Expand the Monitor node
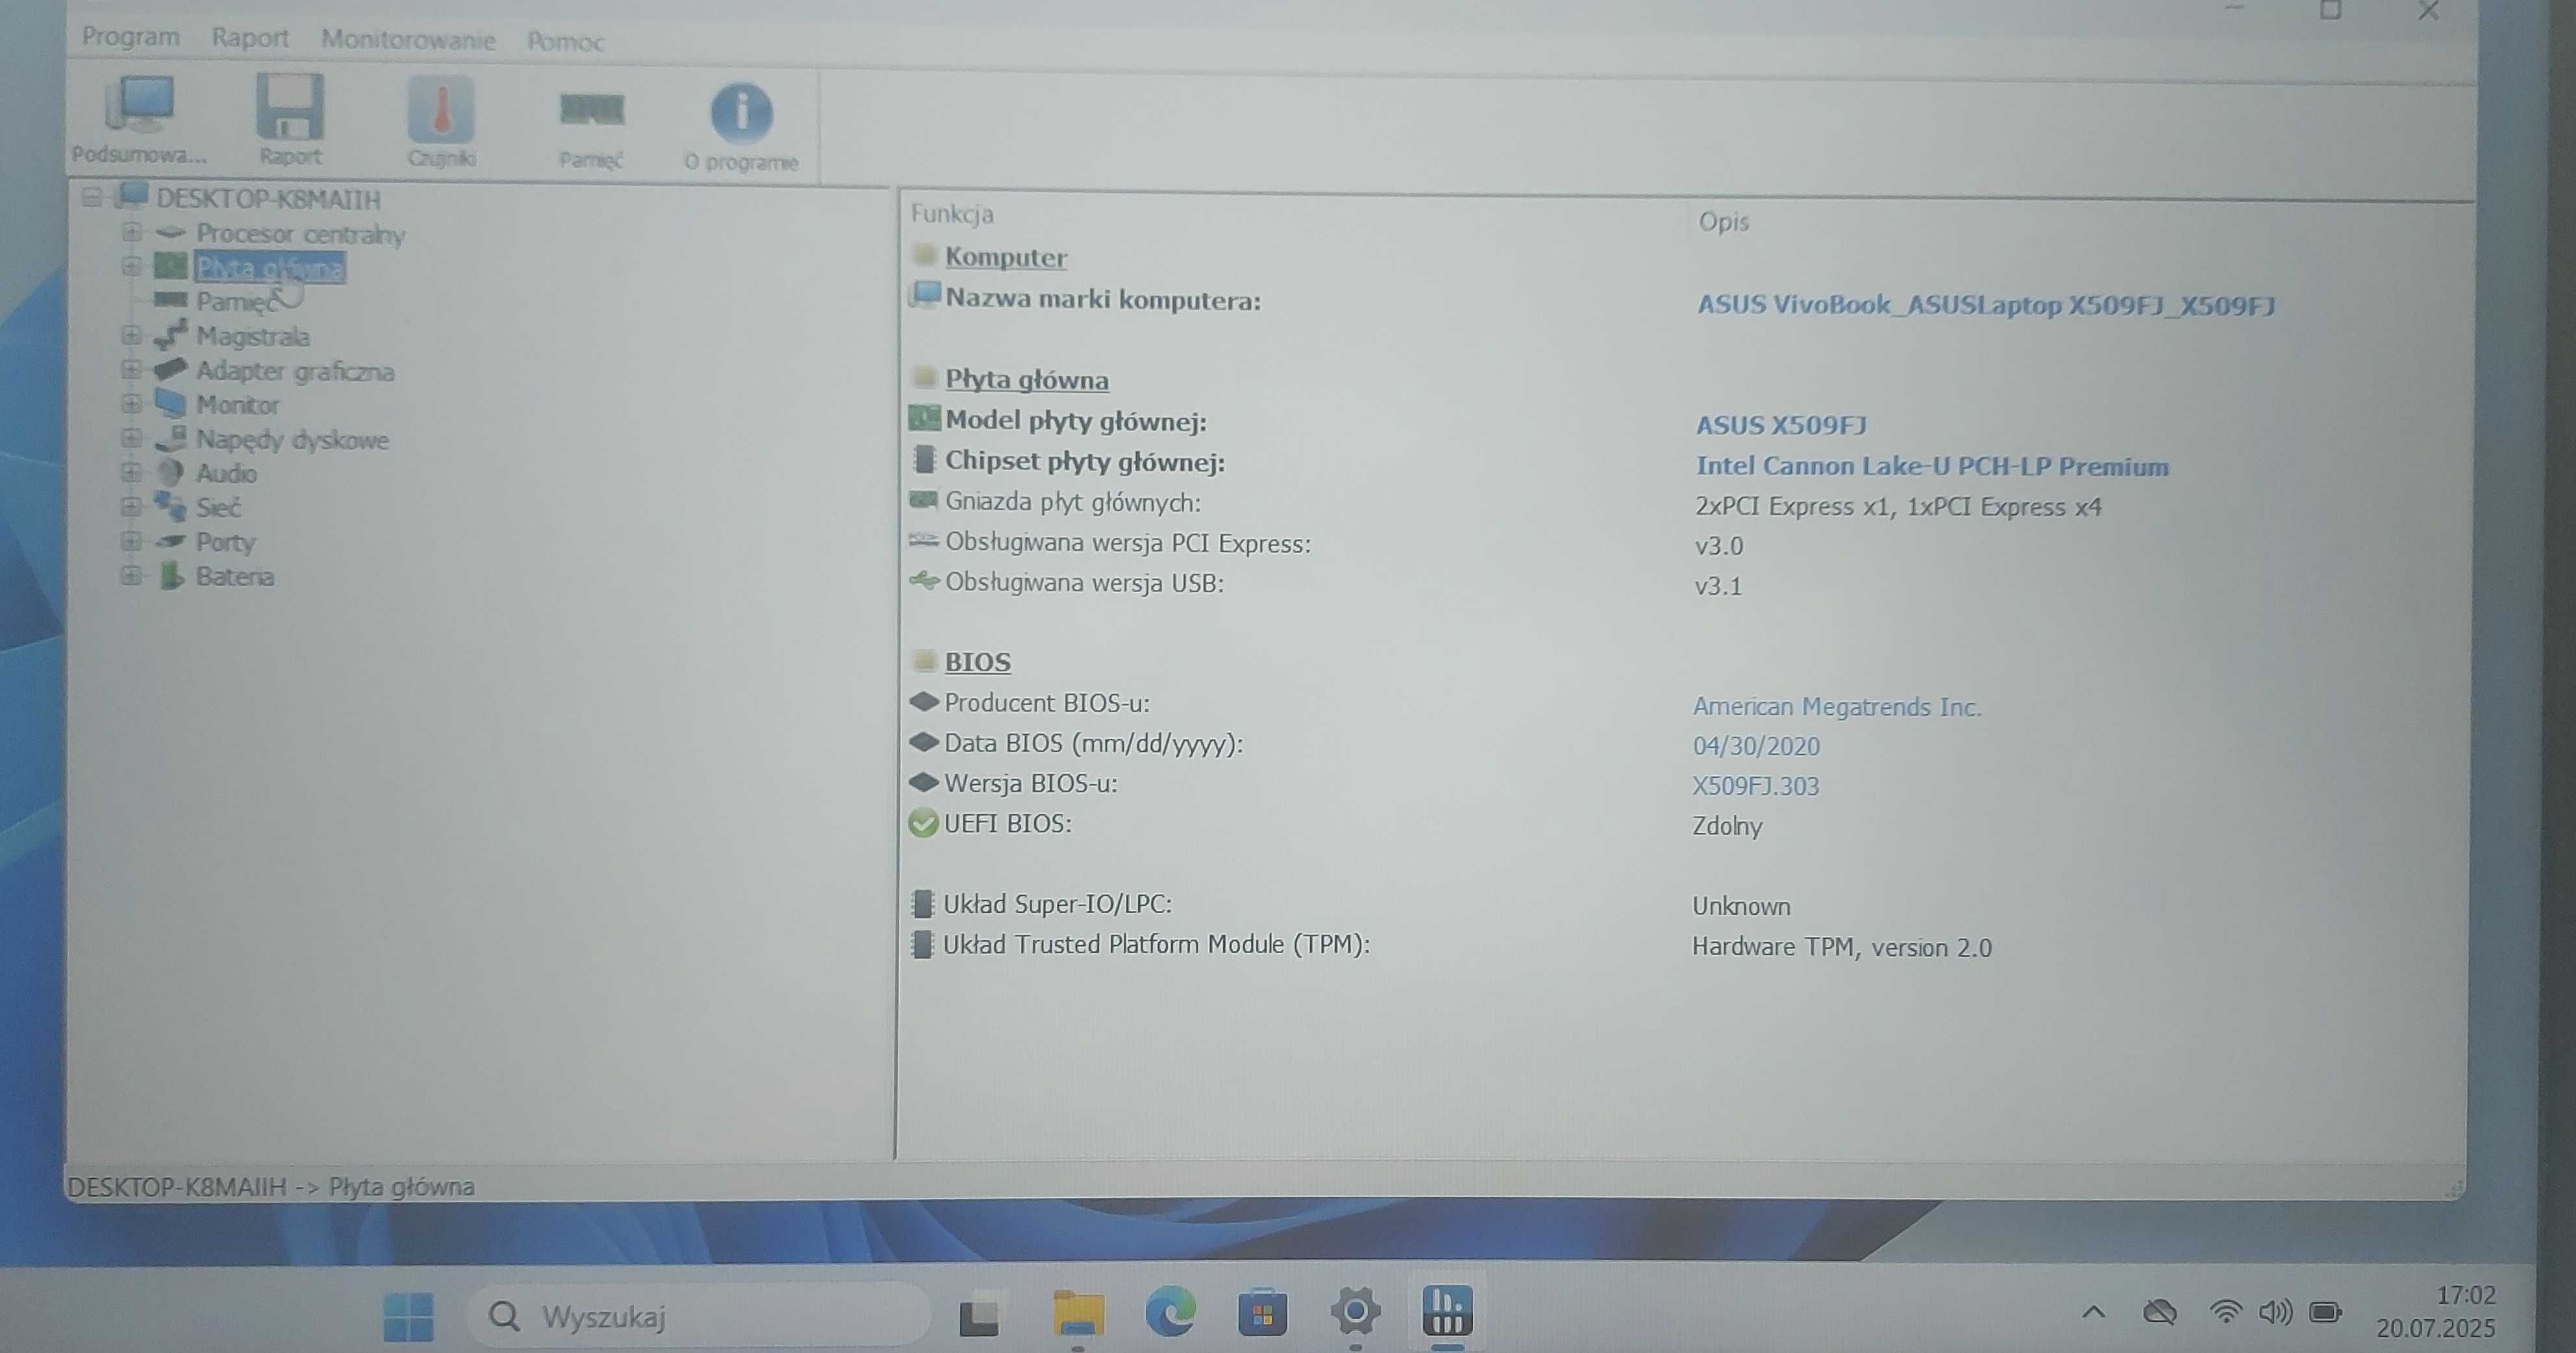2576x1353 pixels. 131,404
